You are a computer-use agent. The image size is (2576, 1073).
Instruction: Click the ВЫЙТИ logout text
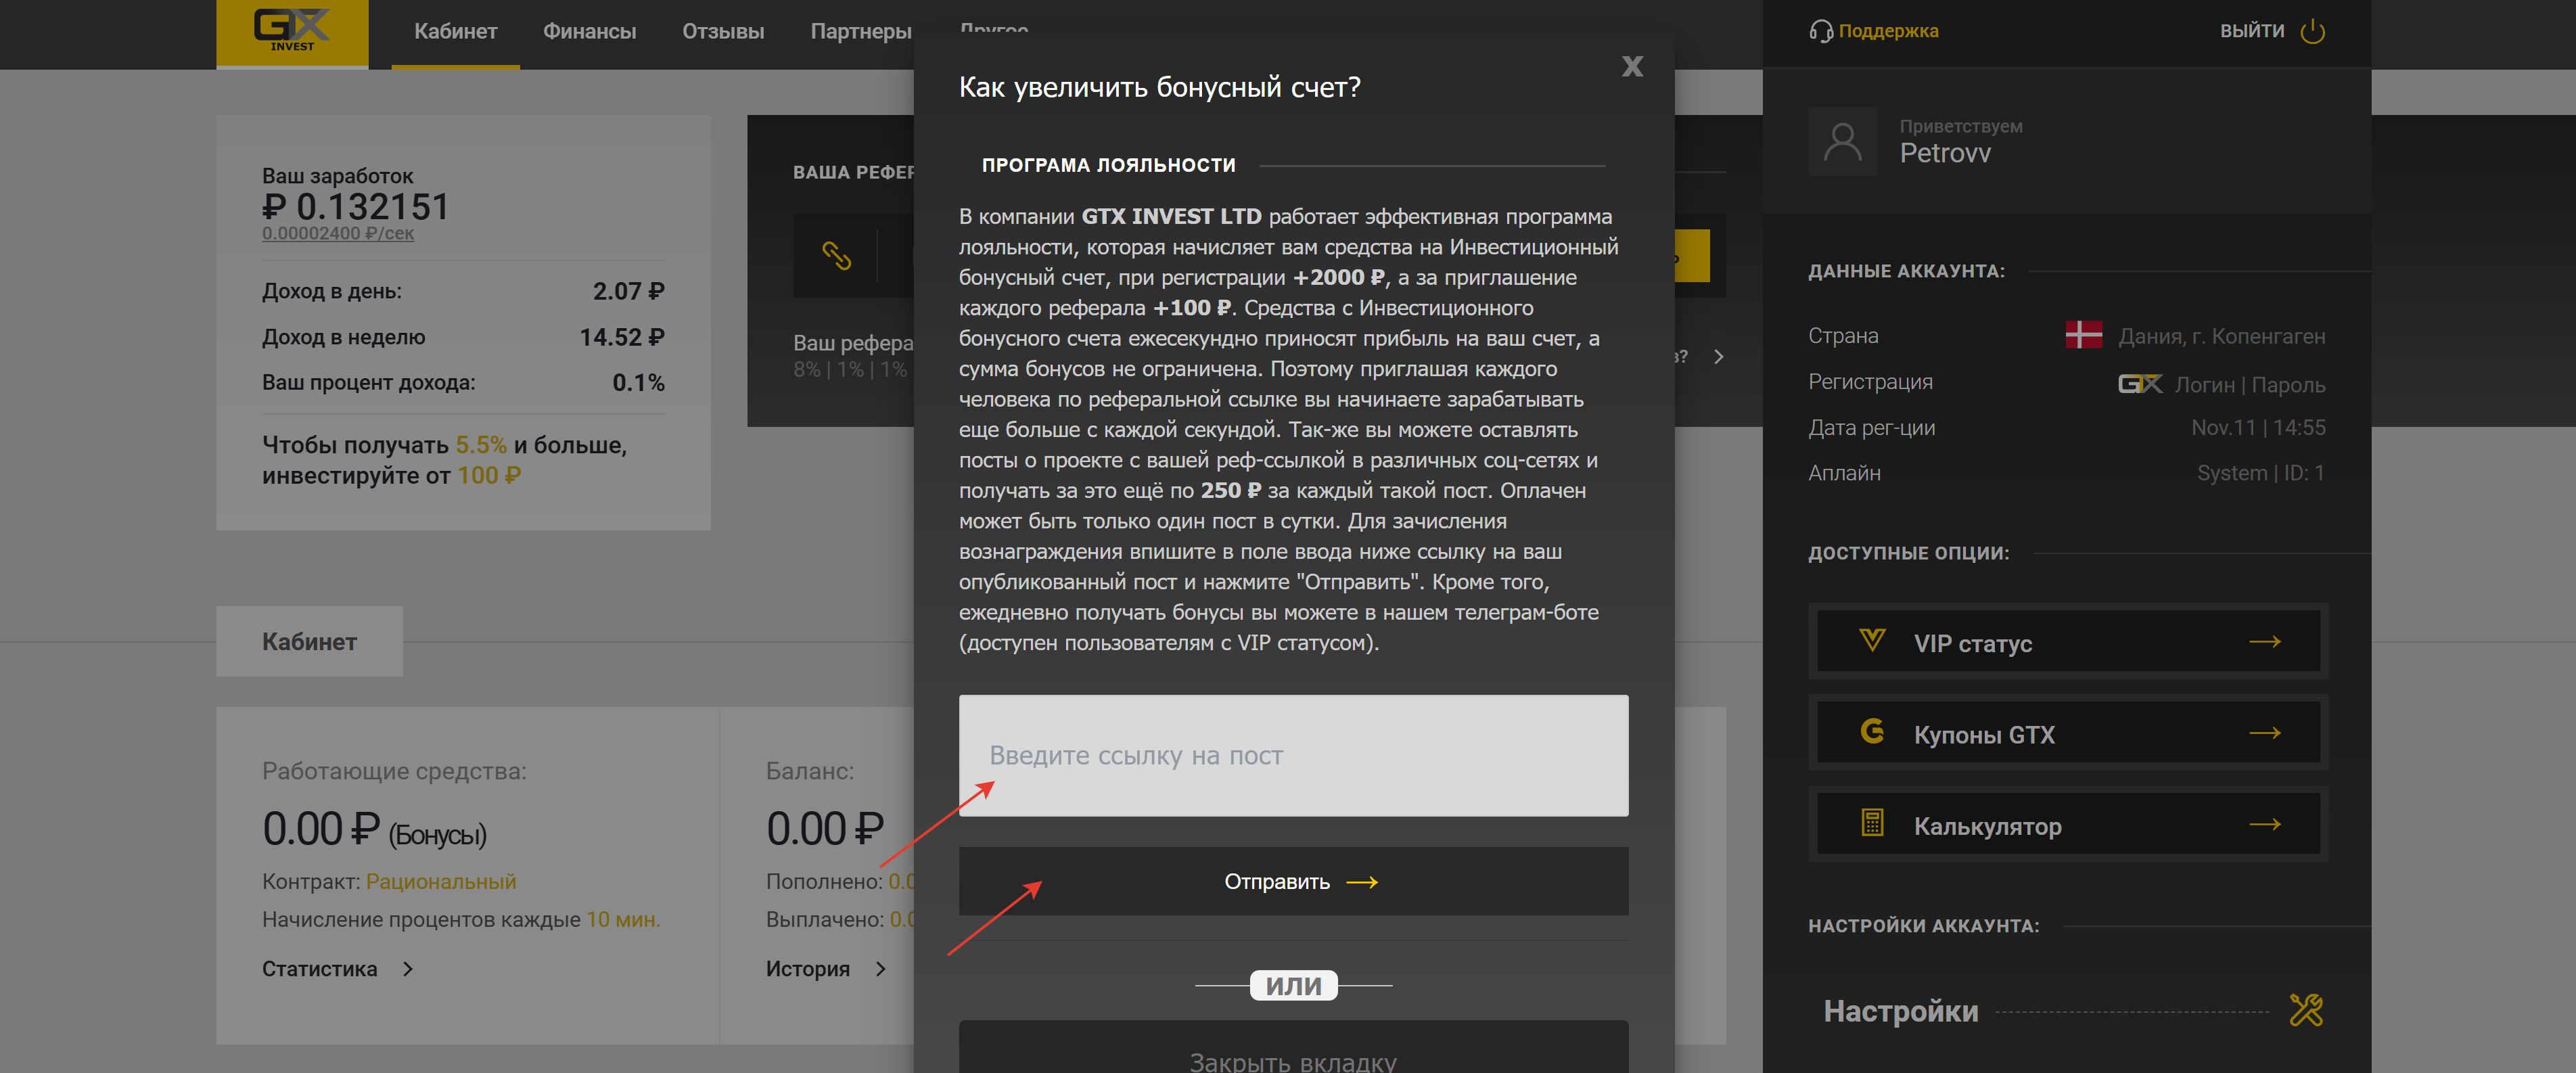[x=2252, y=31]
